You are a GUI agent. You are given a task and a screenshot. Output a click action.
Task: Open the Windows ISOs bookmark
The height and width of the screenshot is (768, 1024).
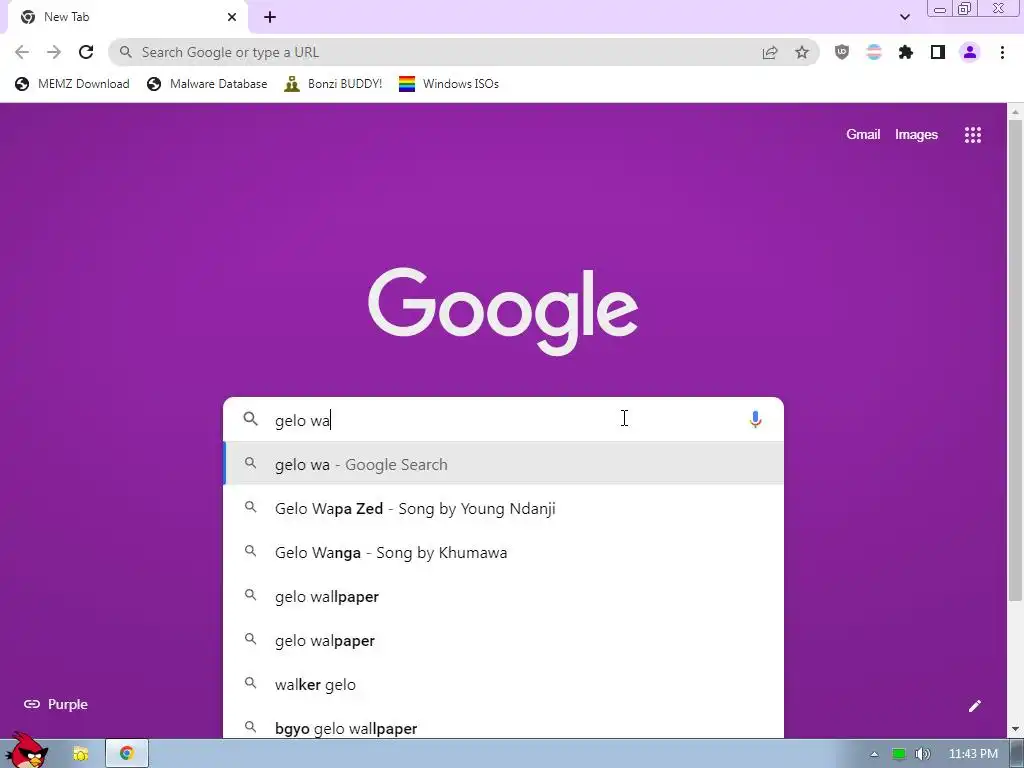[x=449, y=84]
